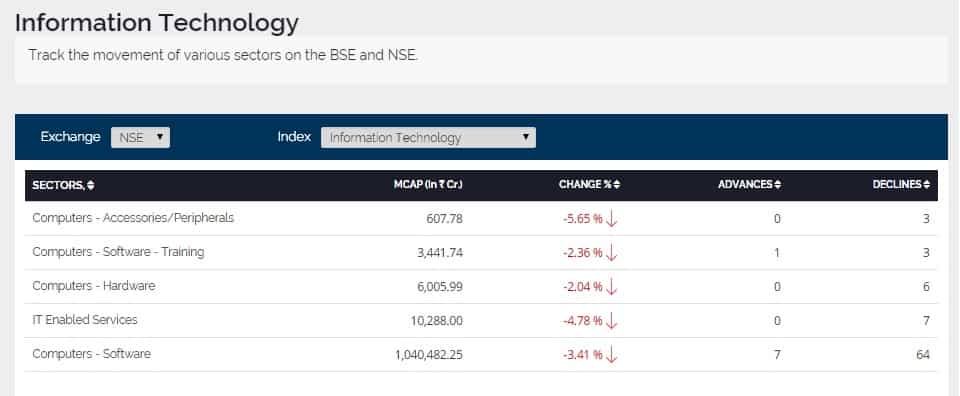Viewport: 960px width, 396px height.
Task: Click the MCAP (In ₹ Cr.) column header
Action: coord(428,184)
